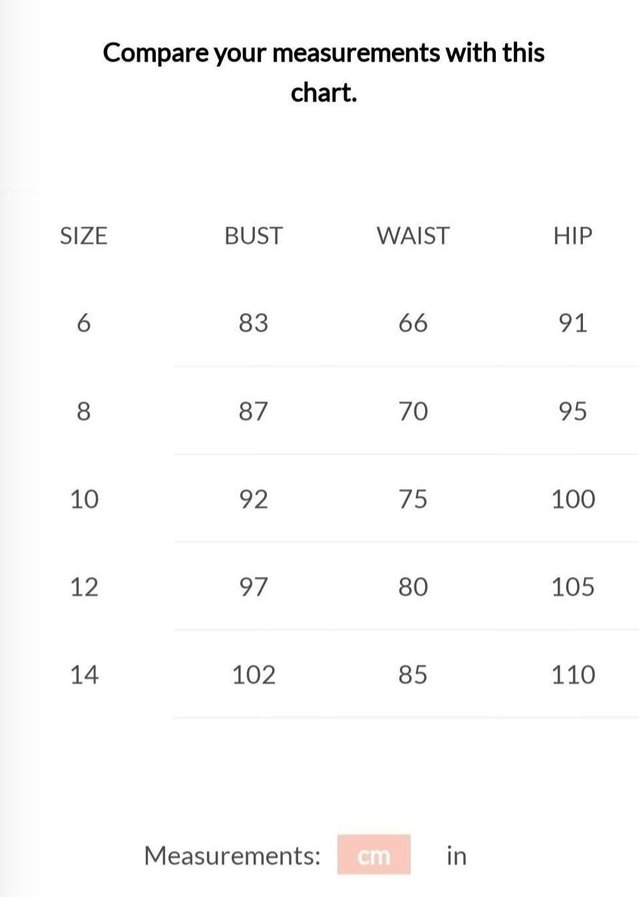Viewport: 639px width, 900px height.
Task: Click waist value 70 for size 8
Action: click(413, 411)
